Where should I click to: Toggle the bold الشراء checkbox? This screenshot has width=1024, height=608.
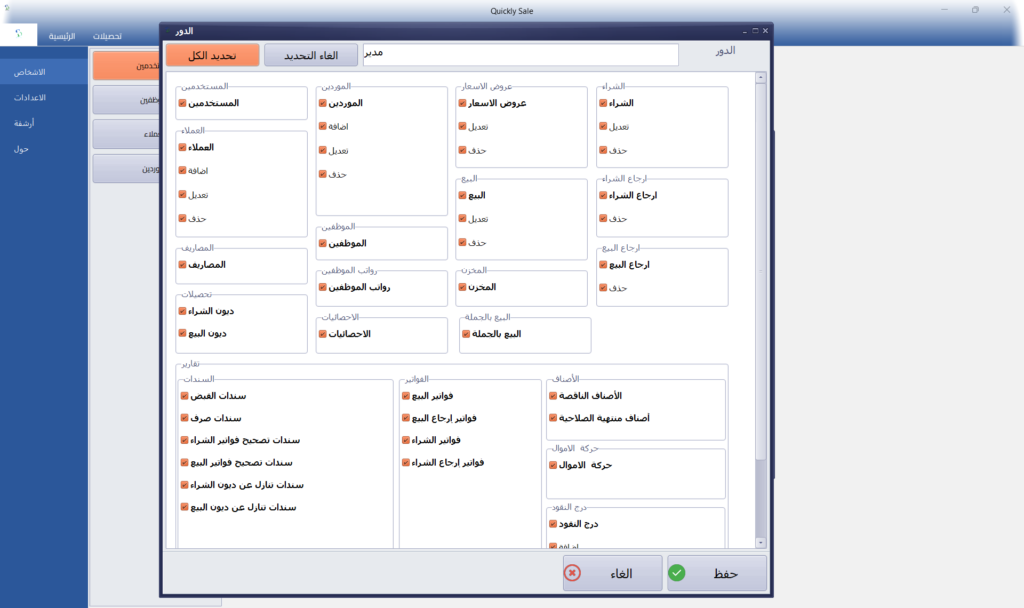tap(603, 103)
